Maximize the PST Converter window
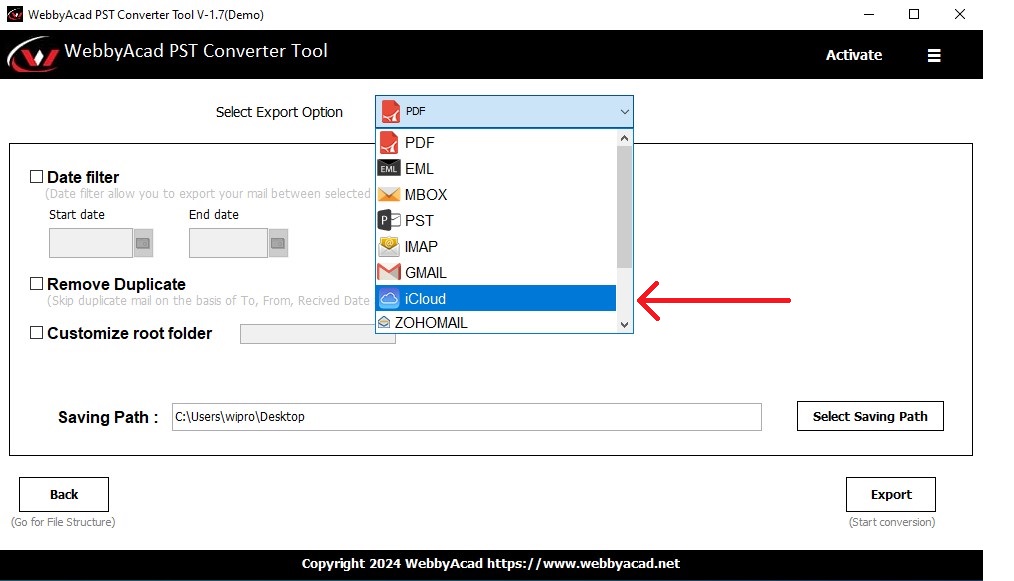Viewport: 1014px width, 581px height. [x=914, y=14]
